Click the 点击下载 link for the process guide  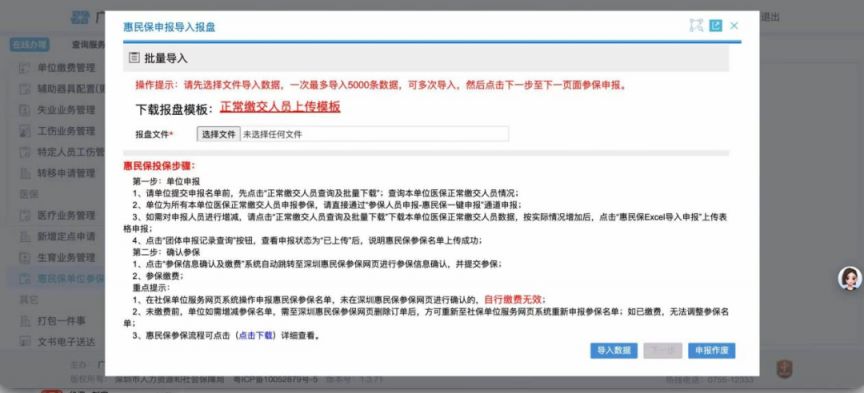255,335
